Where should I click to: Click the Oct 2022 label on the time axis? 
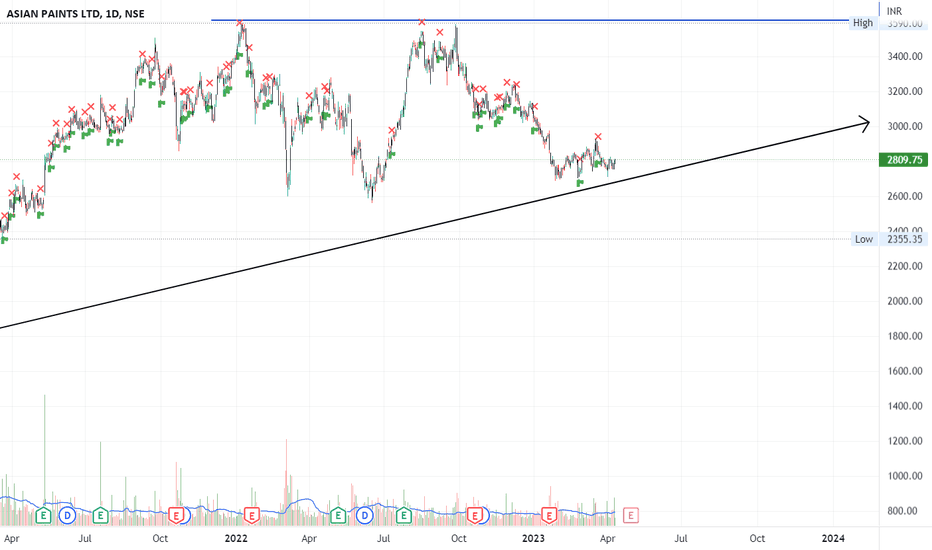click(458, 538)
